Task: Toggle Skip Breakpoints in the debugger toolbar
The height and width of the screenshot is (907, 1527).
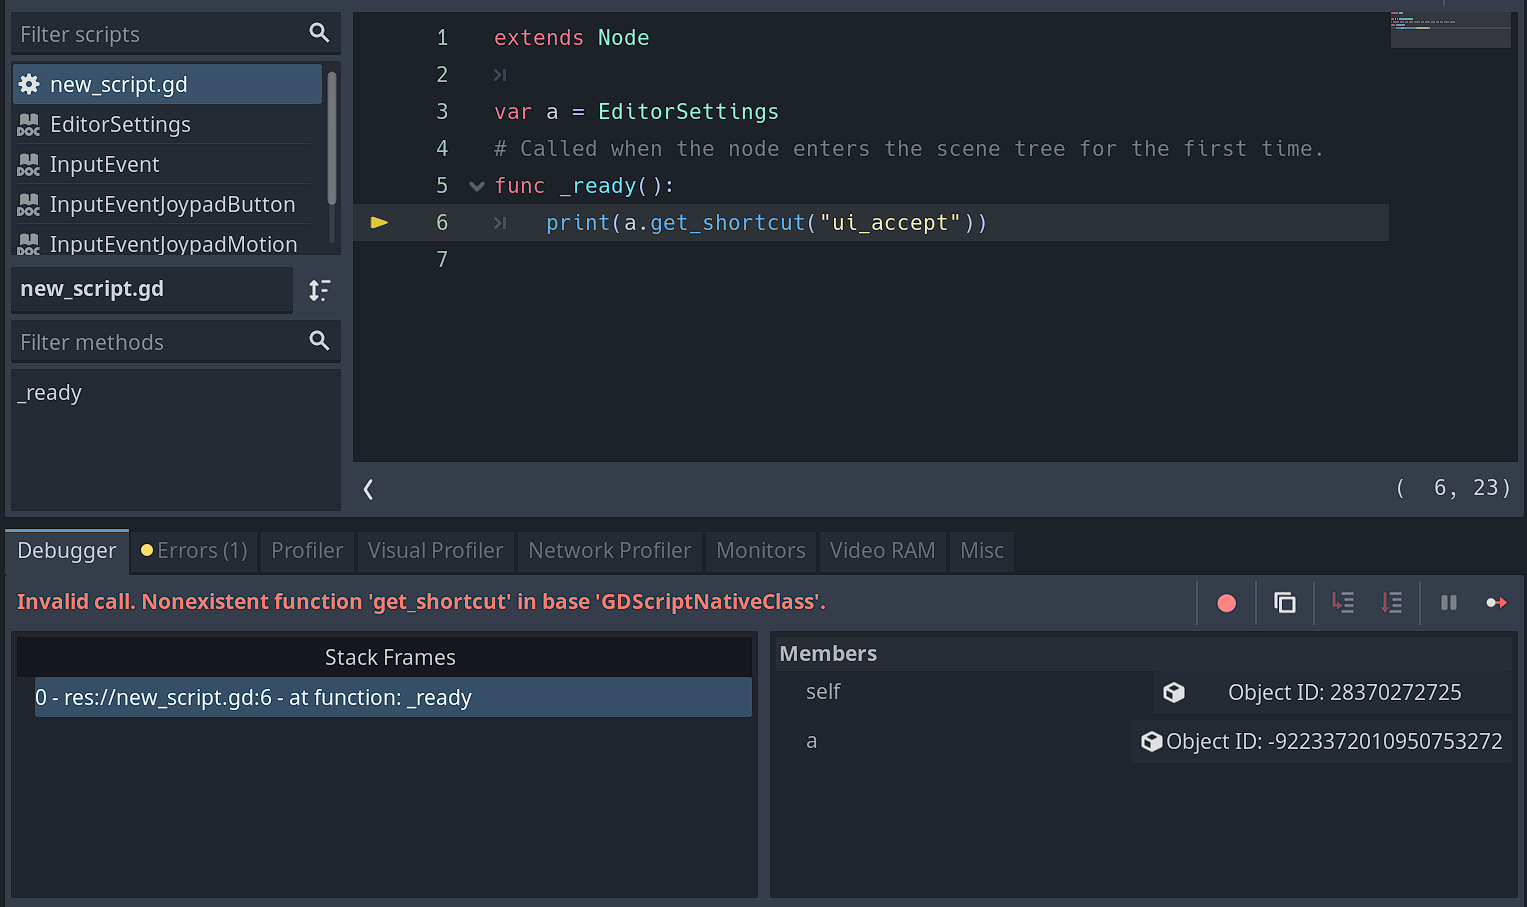Action: pyautogui.click(x=1226, y=602)
